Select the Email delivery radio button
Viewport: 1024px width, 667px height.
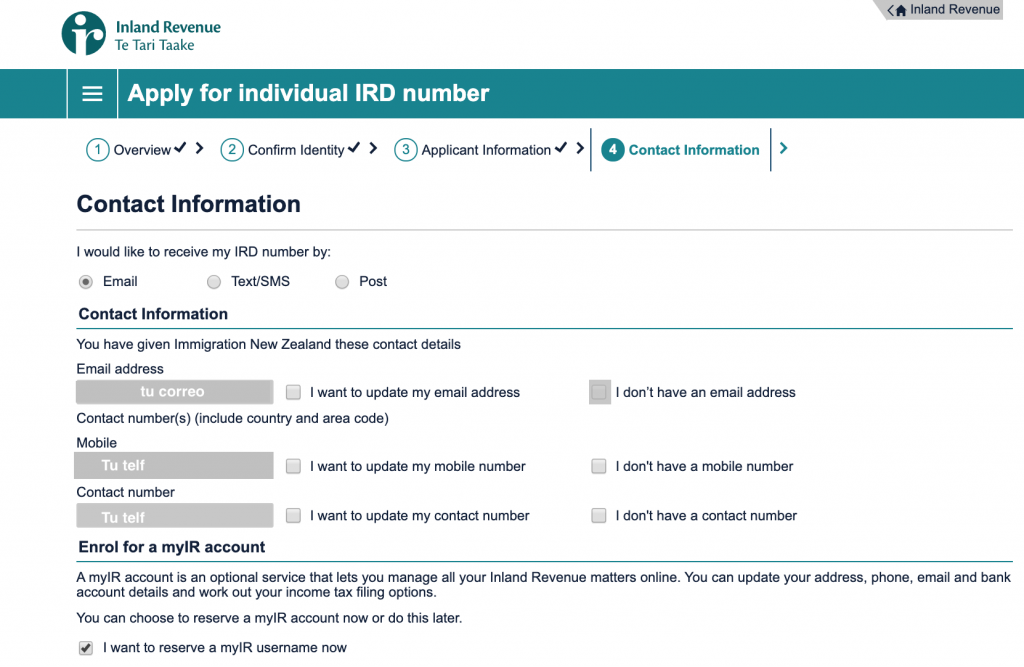point(86,282)
